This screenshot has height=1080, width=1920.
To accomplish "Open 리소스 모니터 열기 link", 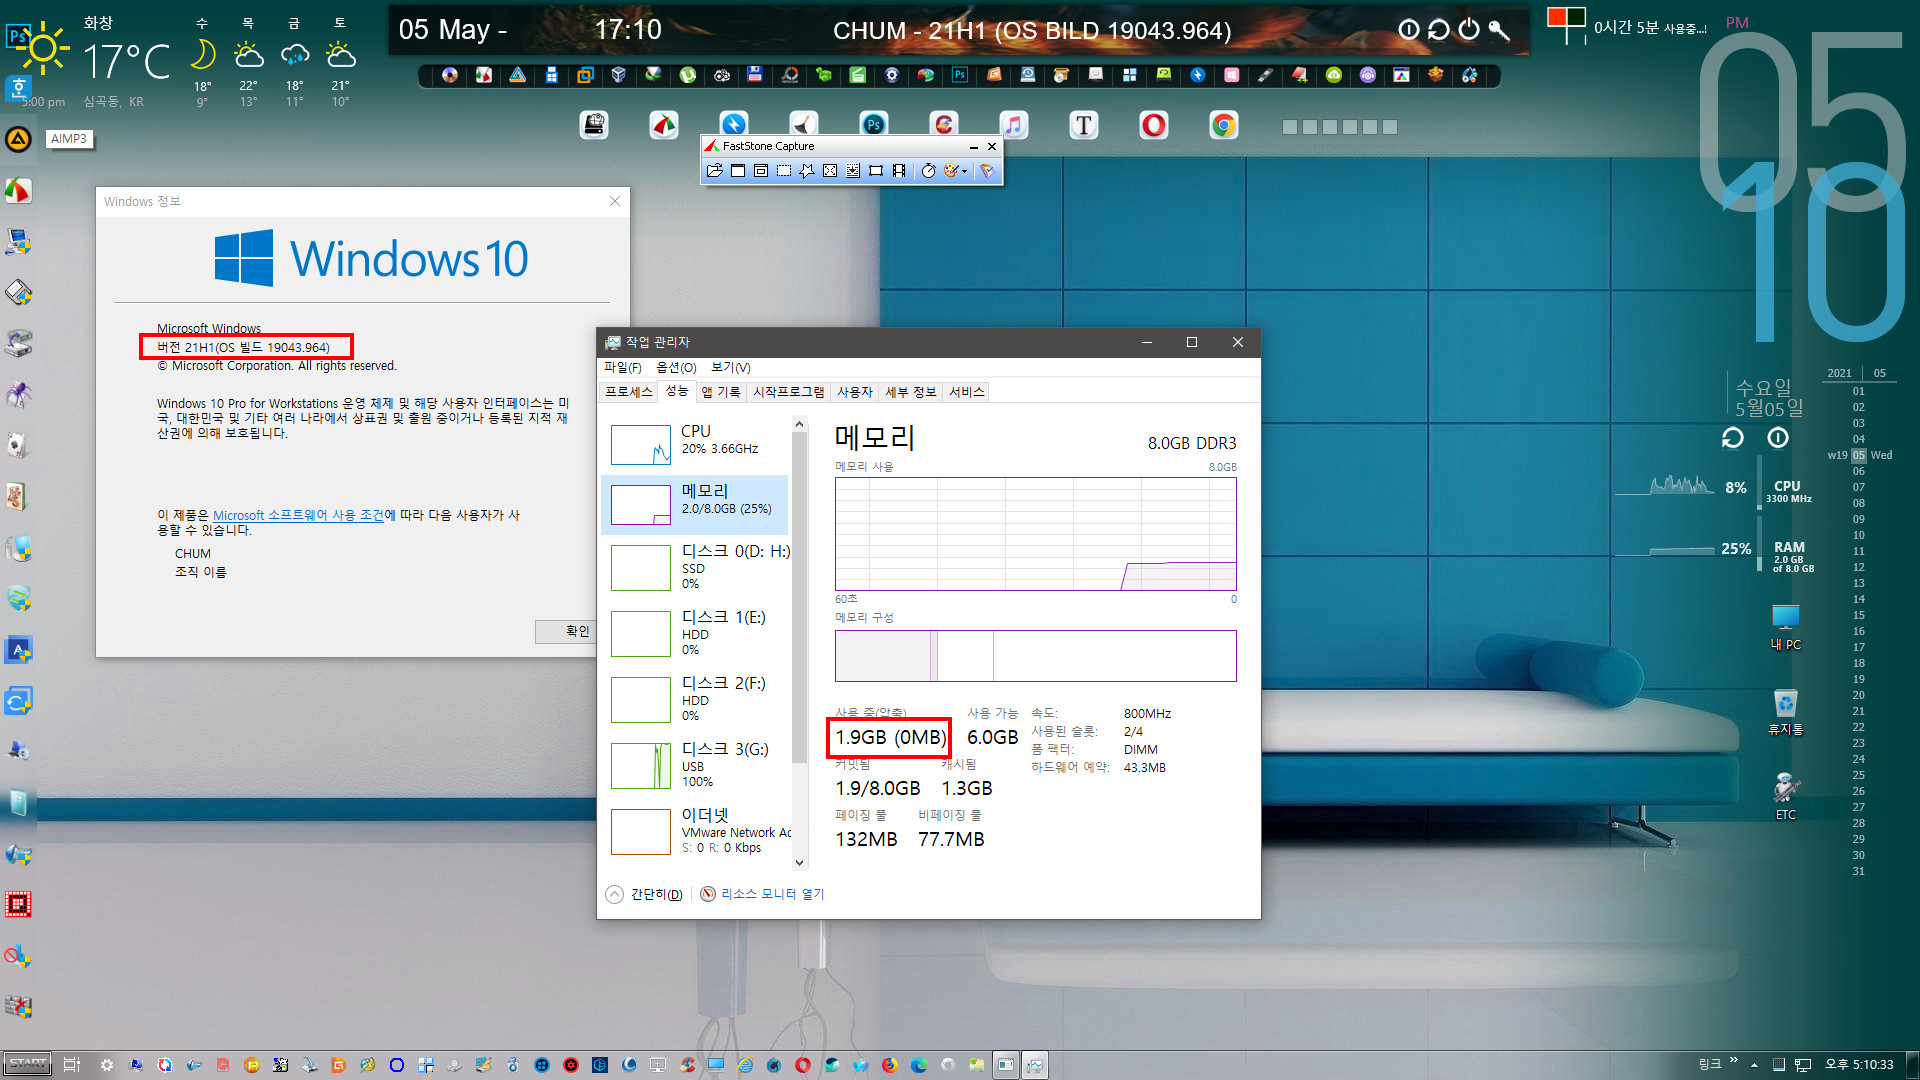I will (762, 894).
